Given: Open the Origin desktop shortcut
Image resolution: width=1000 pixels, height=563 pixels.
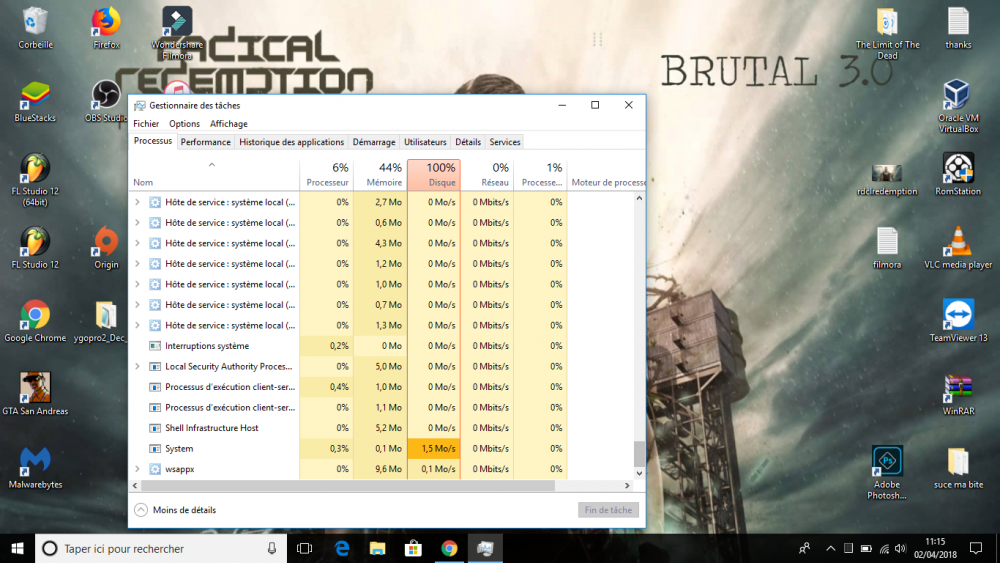Looking at the screenshot, I should [x=105, y=241].
